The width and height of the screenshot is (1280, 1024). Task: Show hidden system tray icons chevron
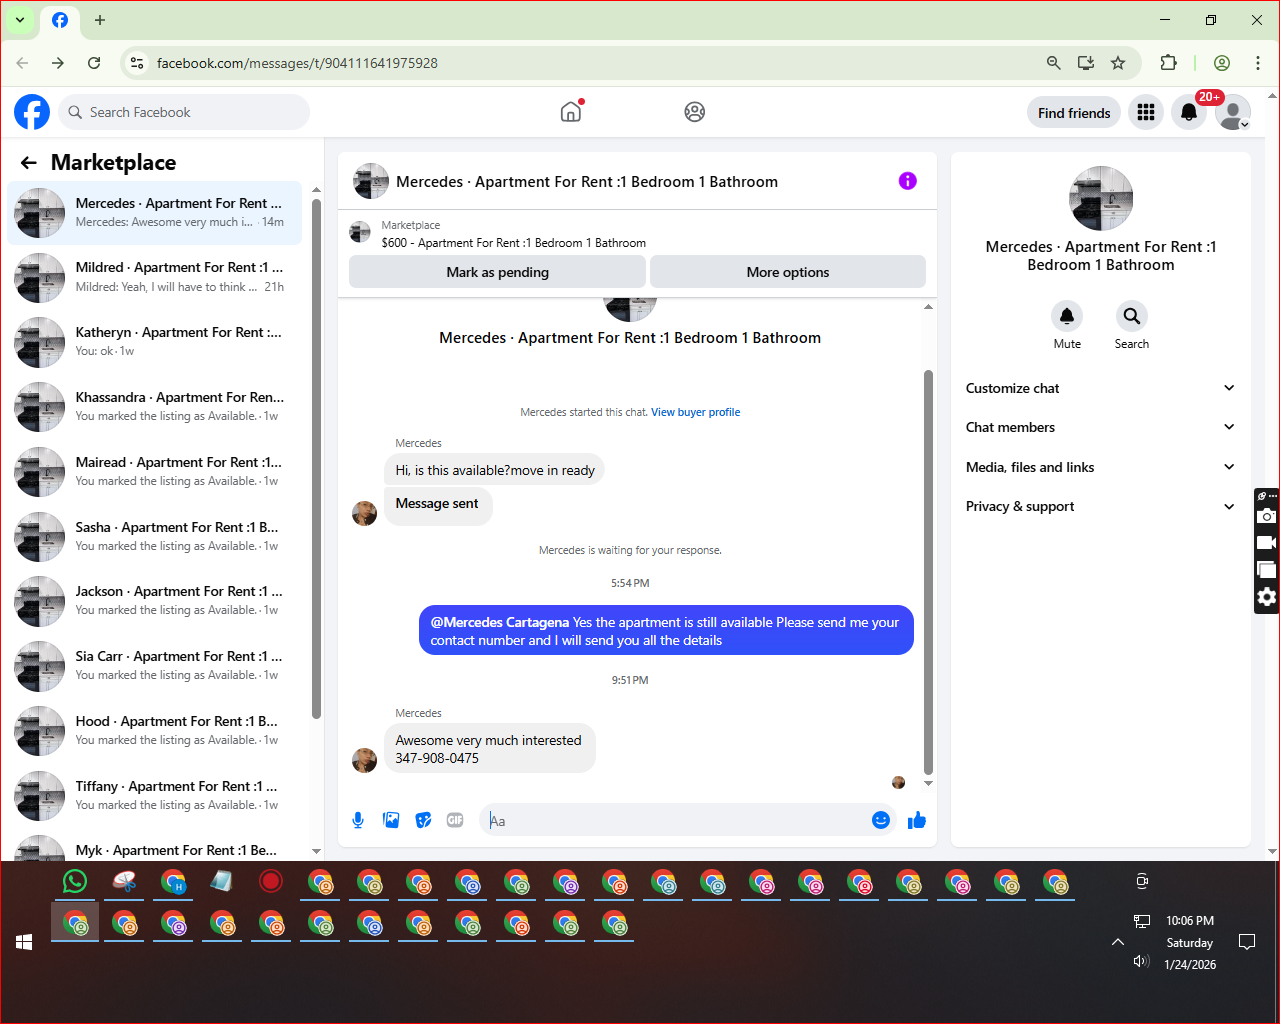click(1118, 942)
